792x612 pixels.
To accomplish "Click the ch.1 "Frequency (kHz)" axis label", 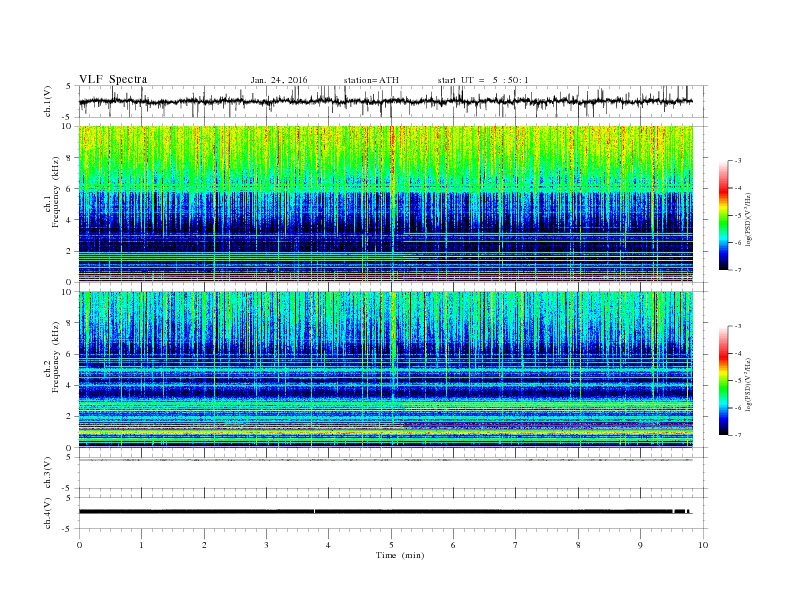I will click(56, 192).
